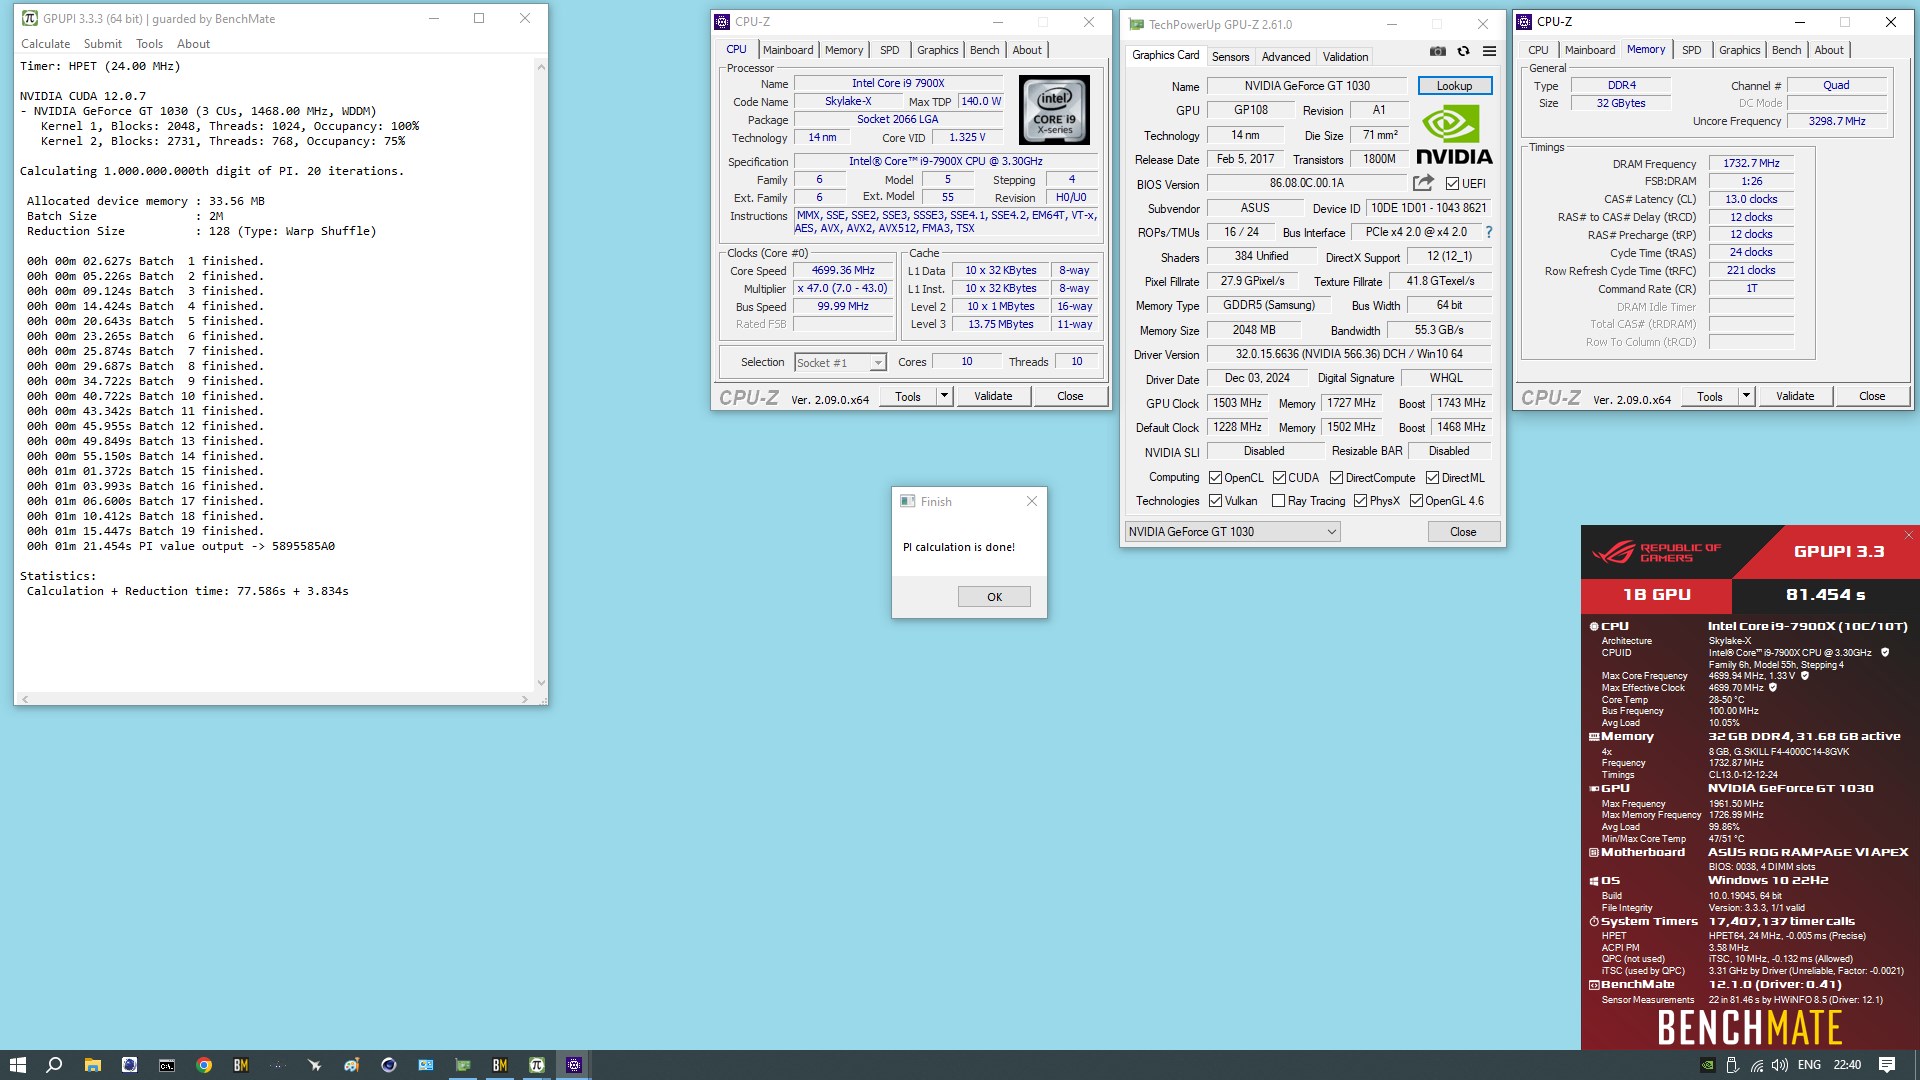Open the Windows Start menu
Viewport: 1920px width, 1080px height.
(17, 1065)
